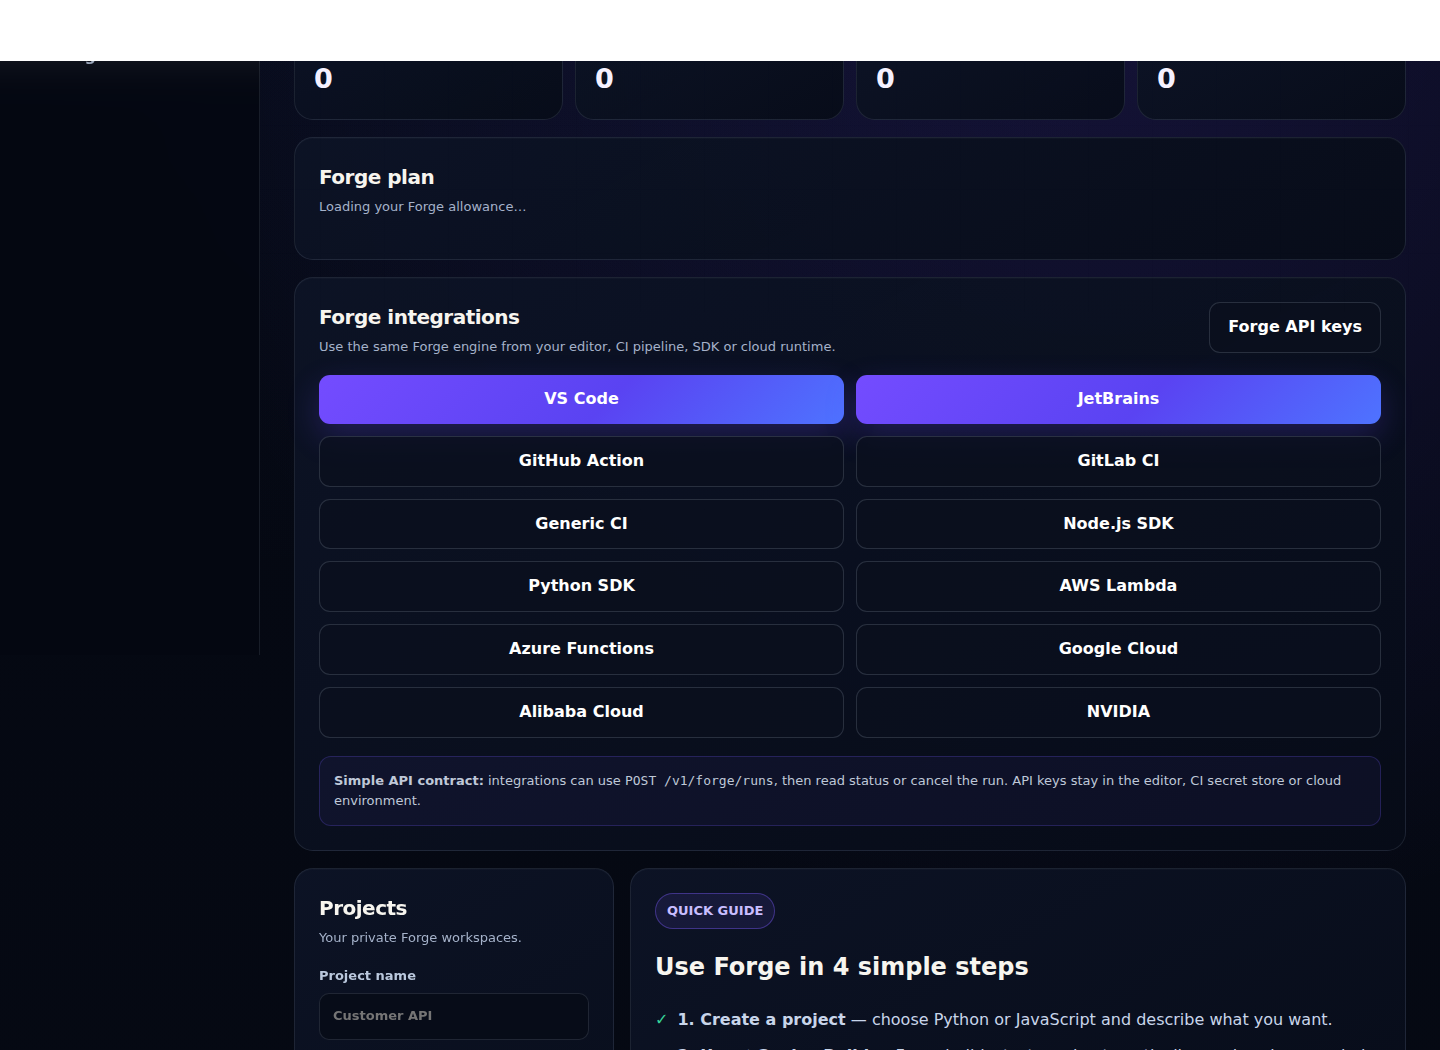Image resolution: width=1440 pixels, height=1050 pixels.
Task: Open the Generic CI integration
Action: click(x=581, y=524)
